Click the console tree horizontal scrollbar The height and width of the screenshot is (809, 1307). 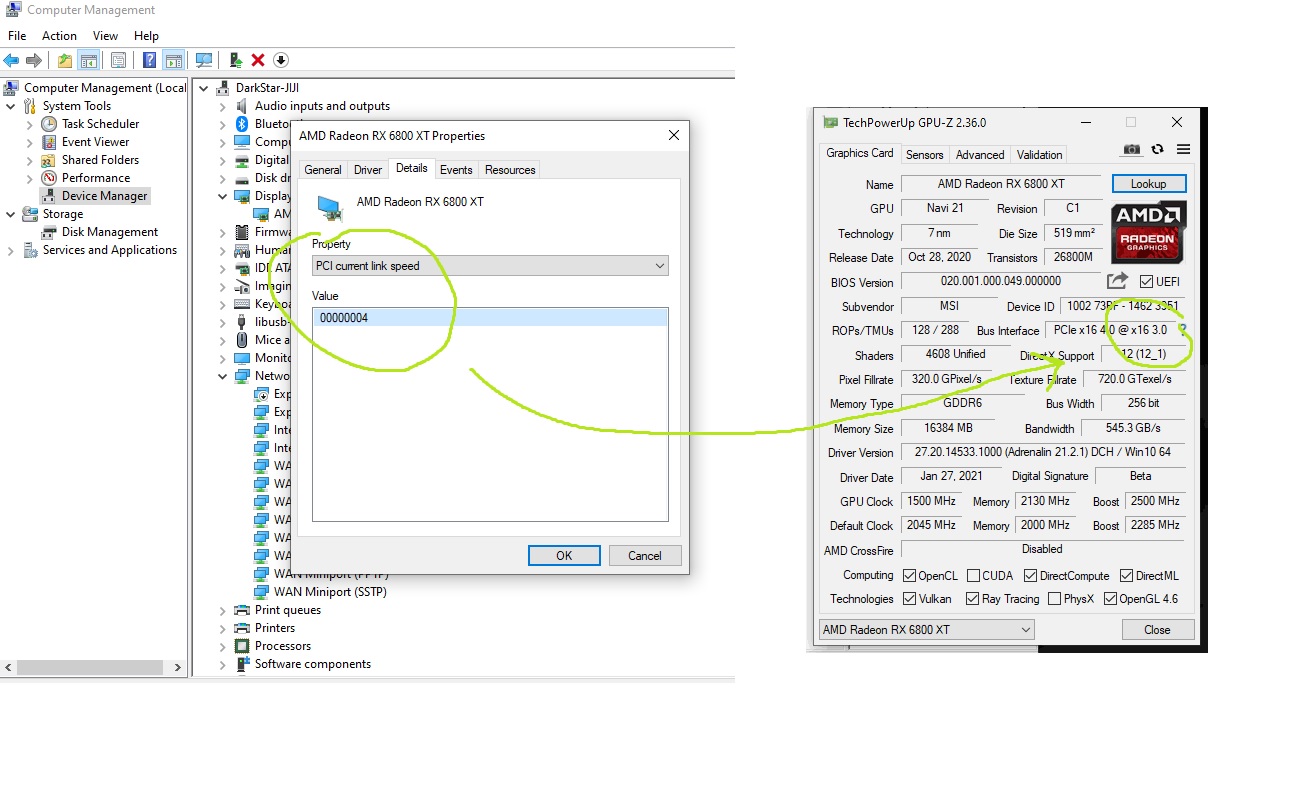(92, 667)
